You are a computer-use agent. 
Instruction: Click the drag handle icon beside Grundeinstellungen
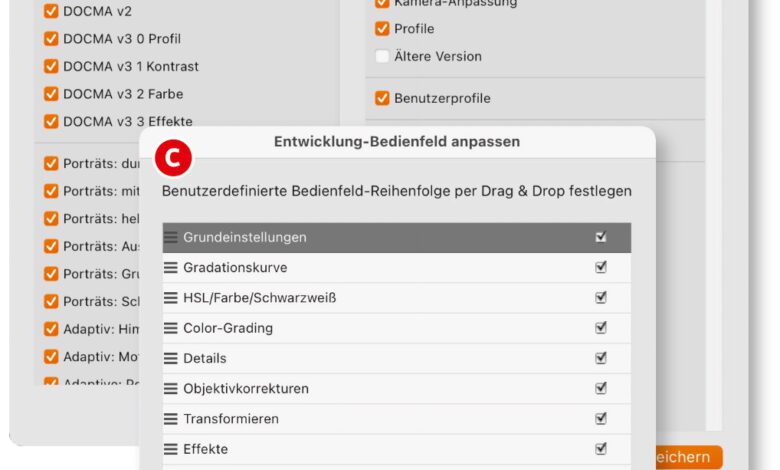pyautogui.click(x=171, y=238)
